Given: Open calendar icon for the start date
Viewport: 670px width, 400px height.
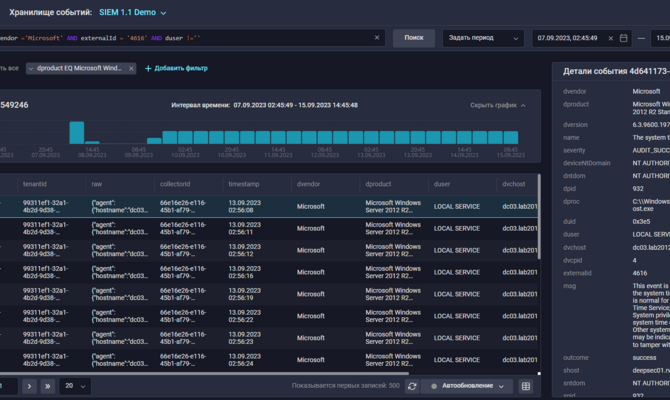Looking at the screenshot, I should pos(624,38).
